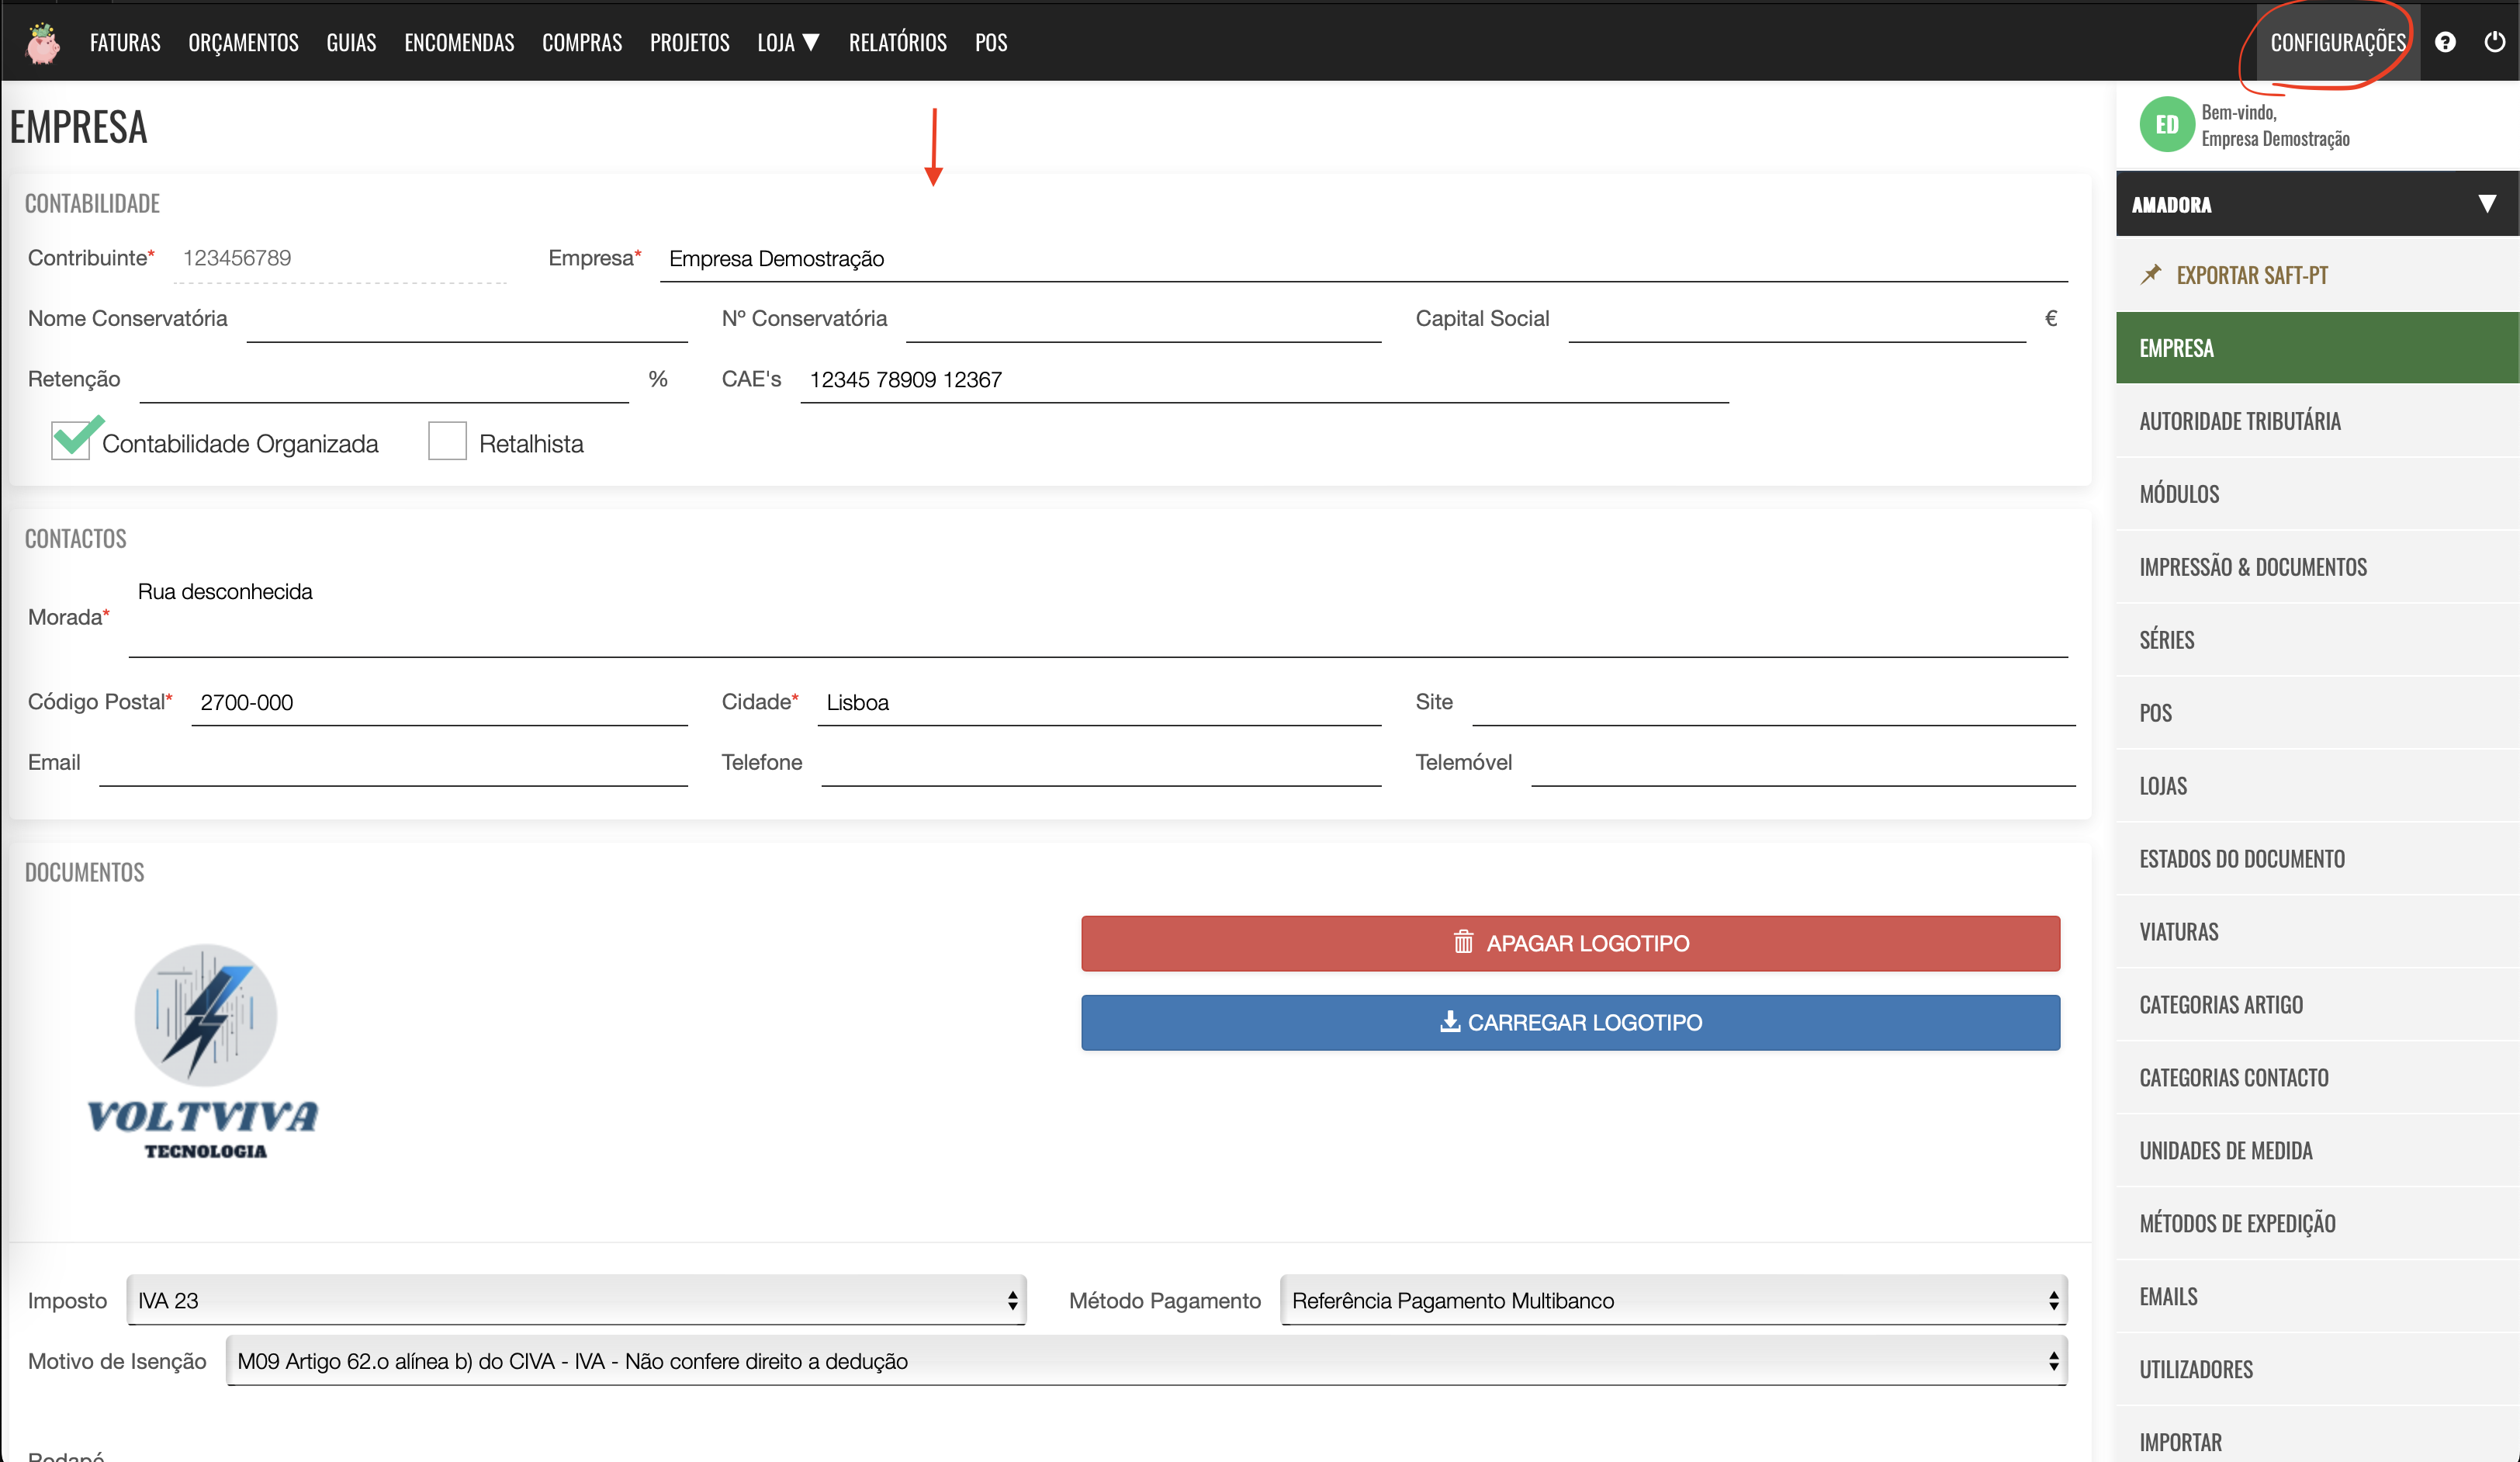Click download icon on Carregar Logotipo
The height and width of the screenshot is (1462, 2520).
pos(1449,1021)
